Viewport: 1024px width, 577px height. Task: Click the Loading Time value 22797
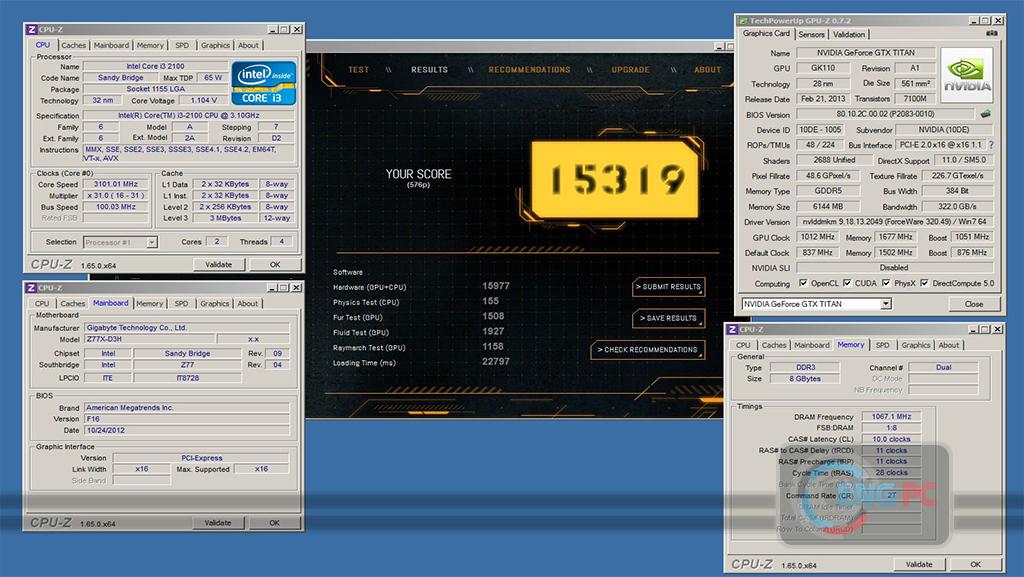coord(496,362)
